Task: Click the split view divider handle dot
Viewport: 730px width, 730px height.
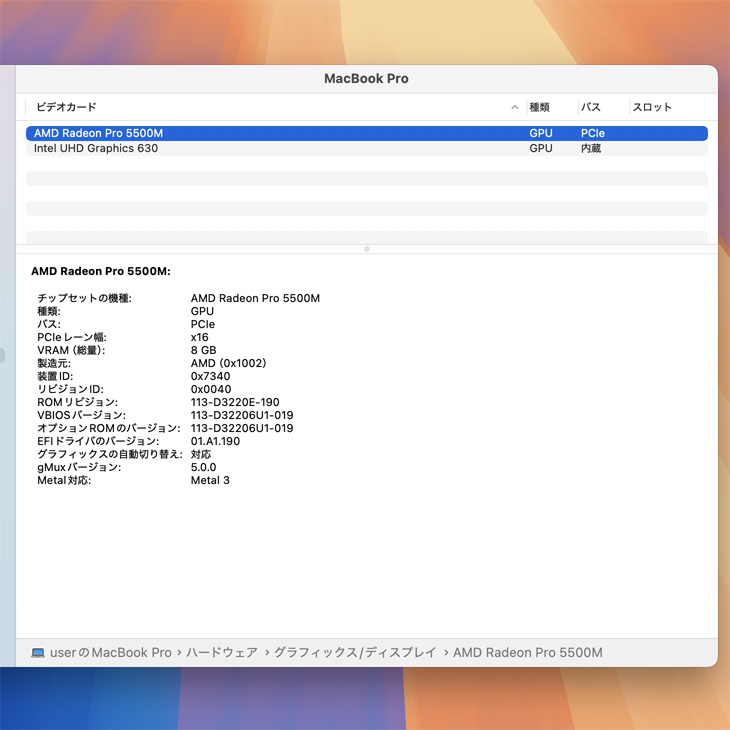Action: coord(367,249)
